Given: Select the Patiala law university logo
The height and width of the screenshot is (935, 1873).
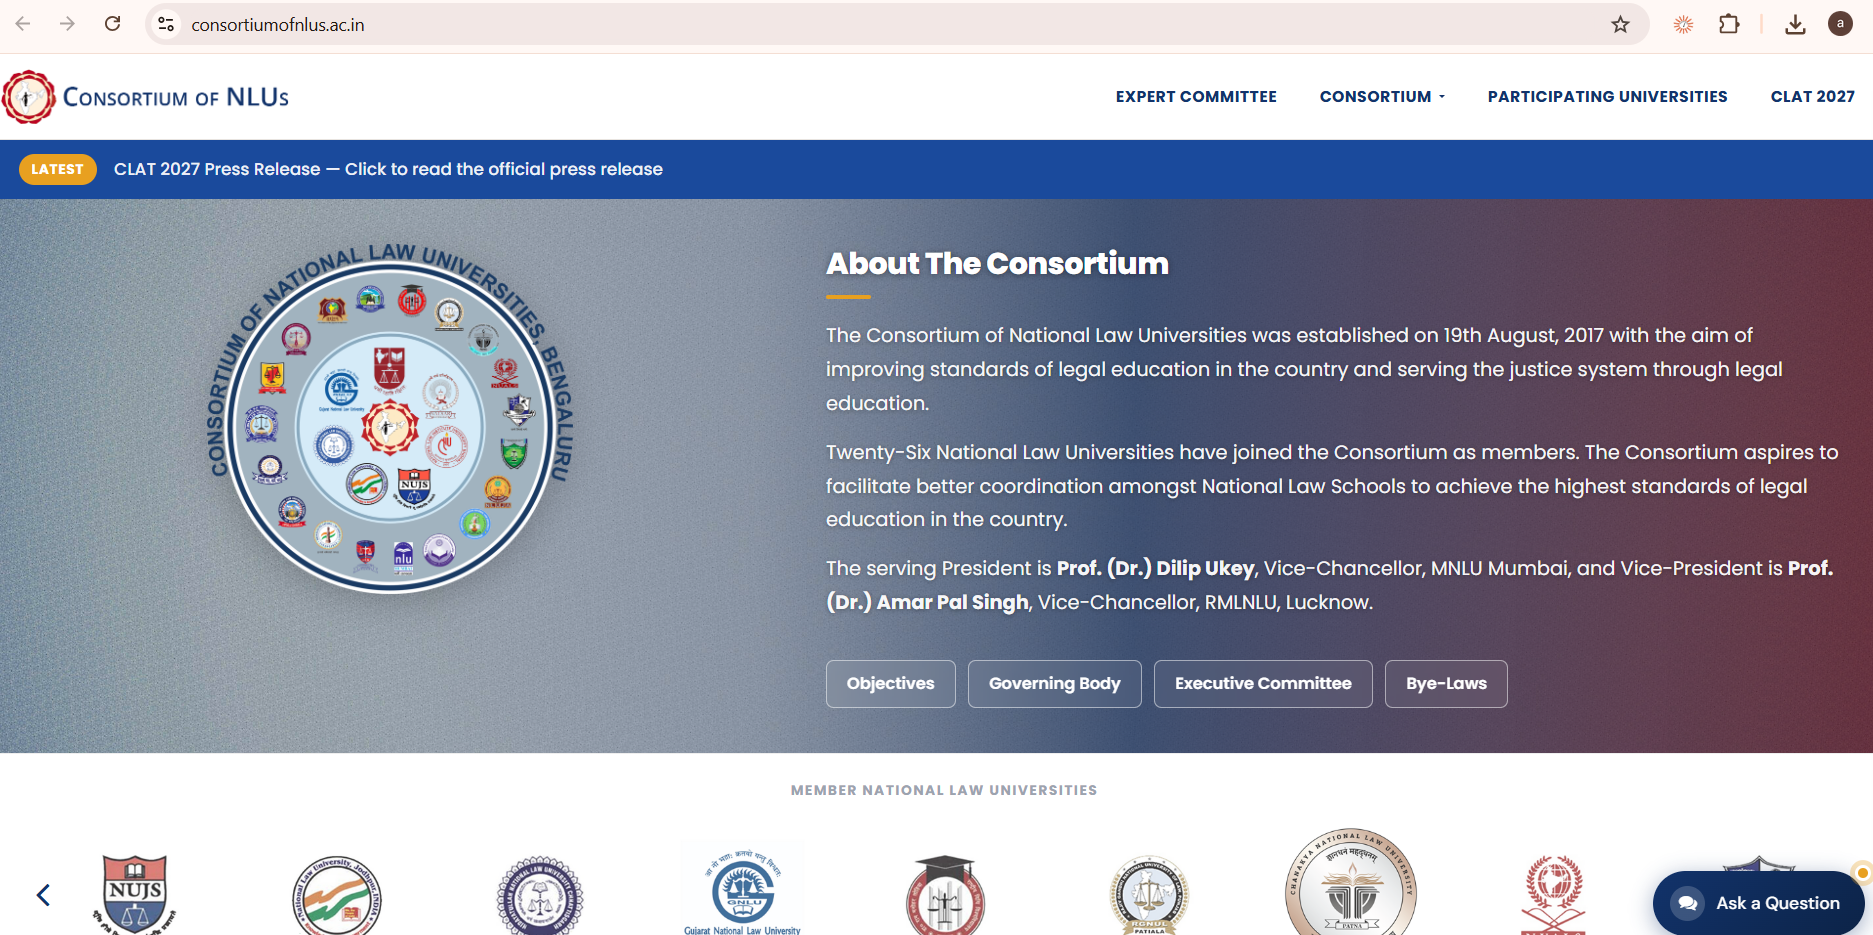Looking at the screenshot, I should pos(1149,896).
